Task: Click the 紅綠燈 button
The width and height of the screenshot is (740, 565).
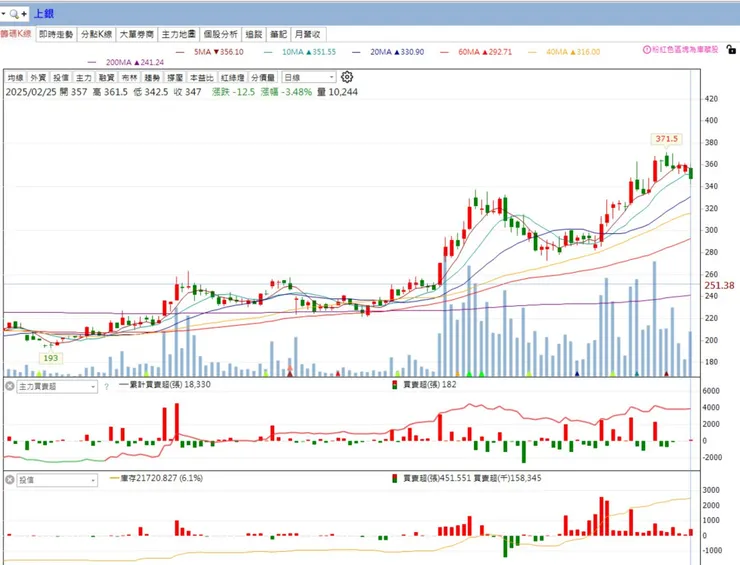Action: click(233, 77)
